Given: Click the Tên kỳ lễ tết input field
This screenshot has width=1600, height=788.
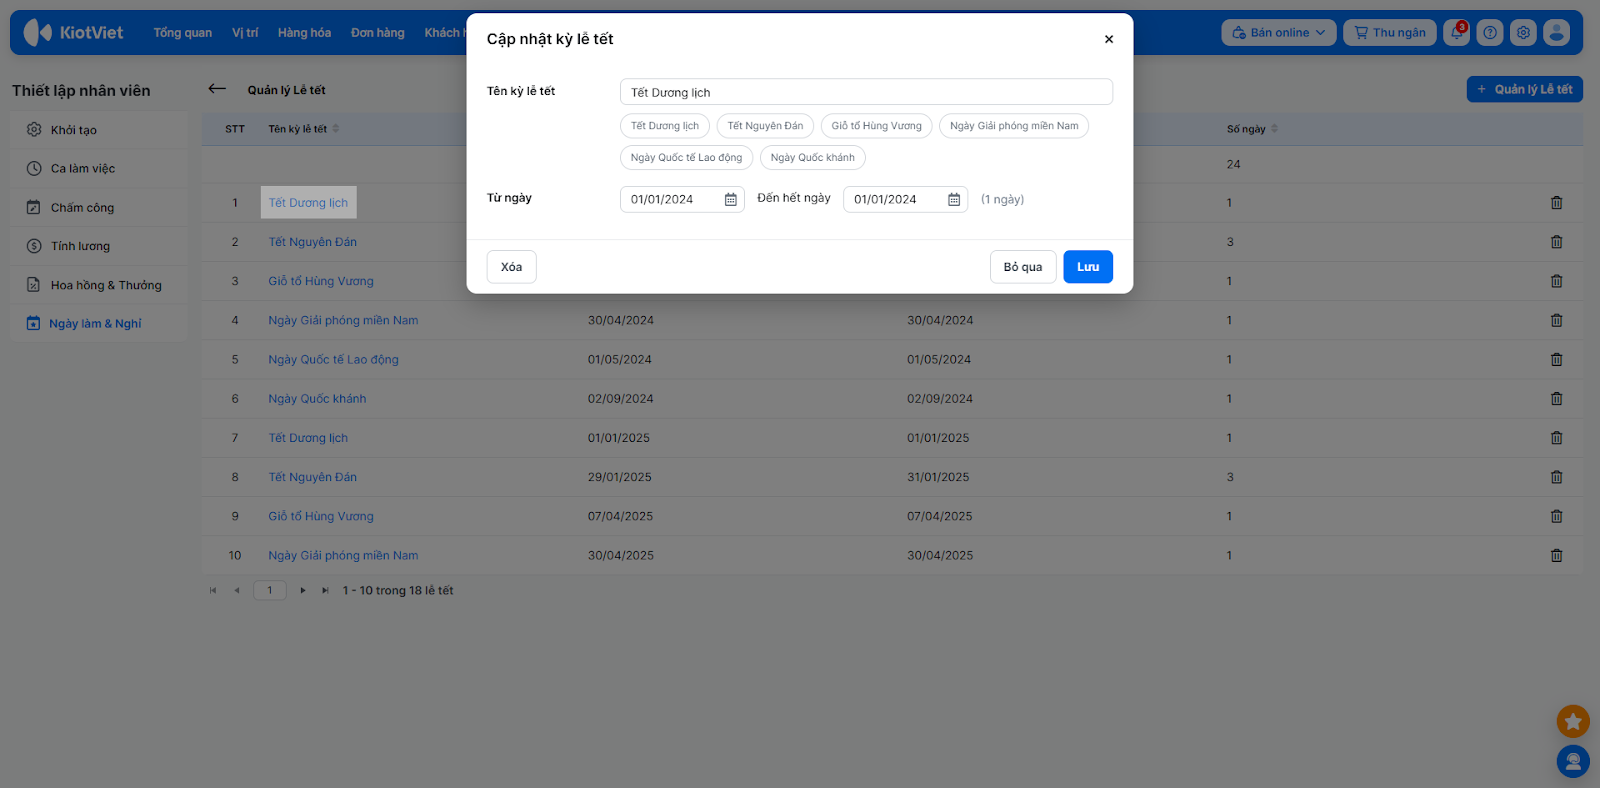Looking at the screenshot, I should click(866, 92).
